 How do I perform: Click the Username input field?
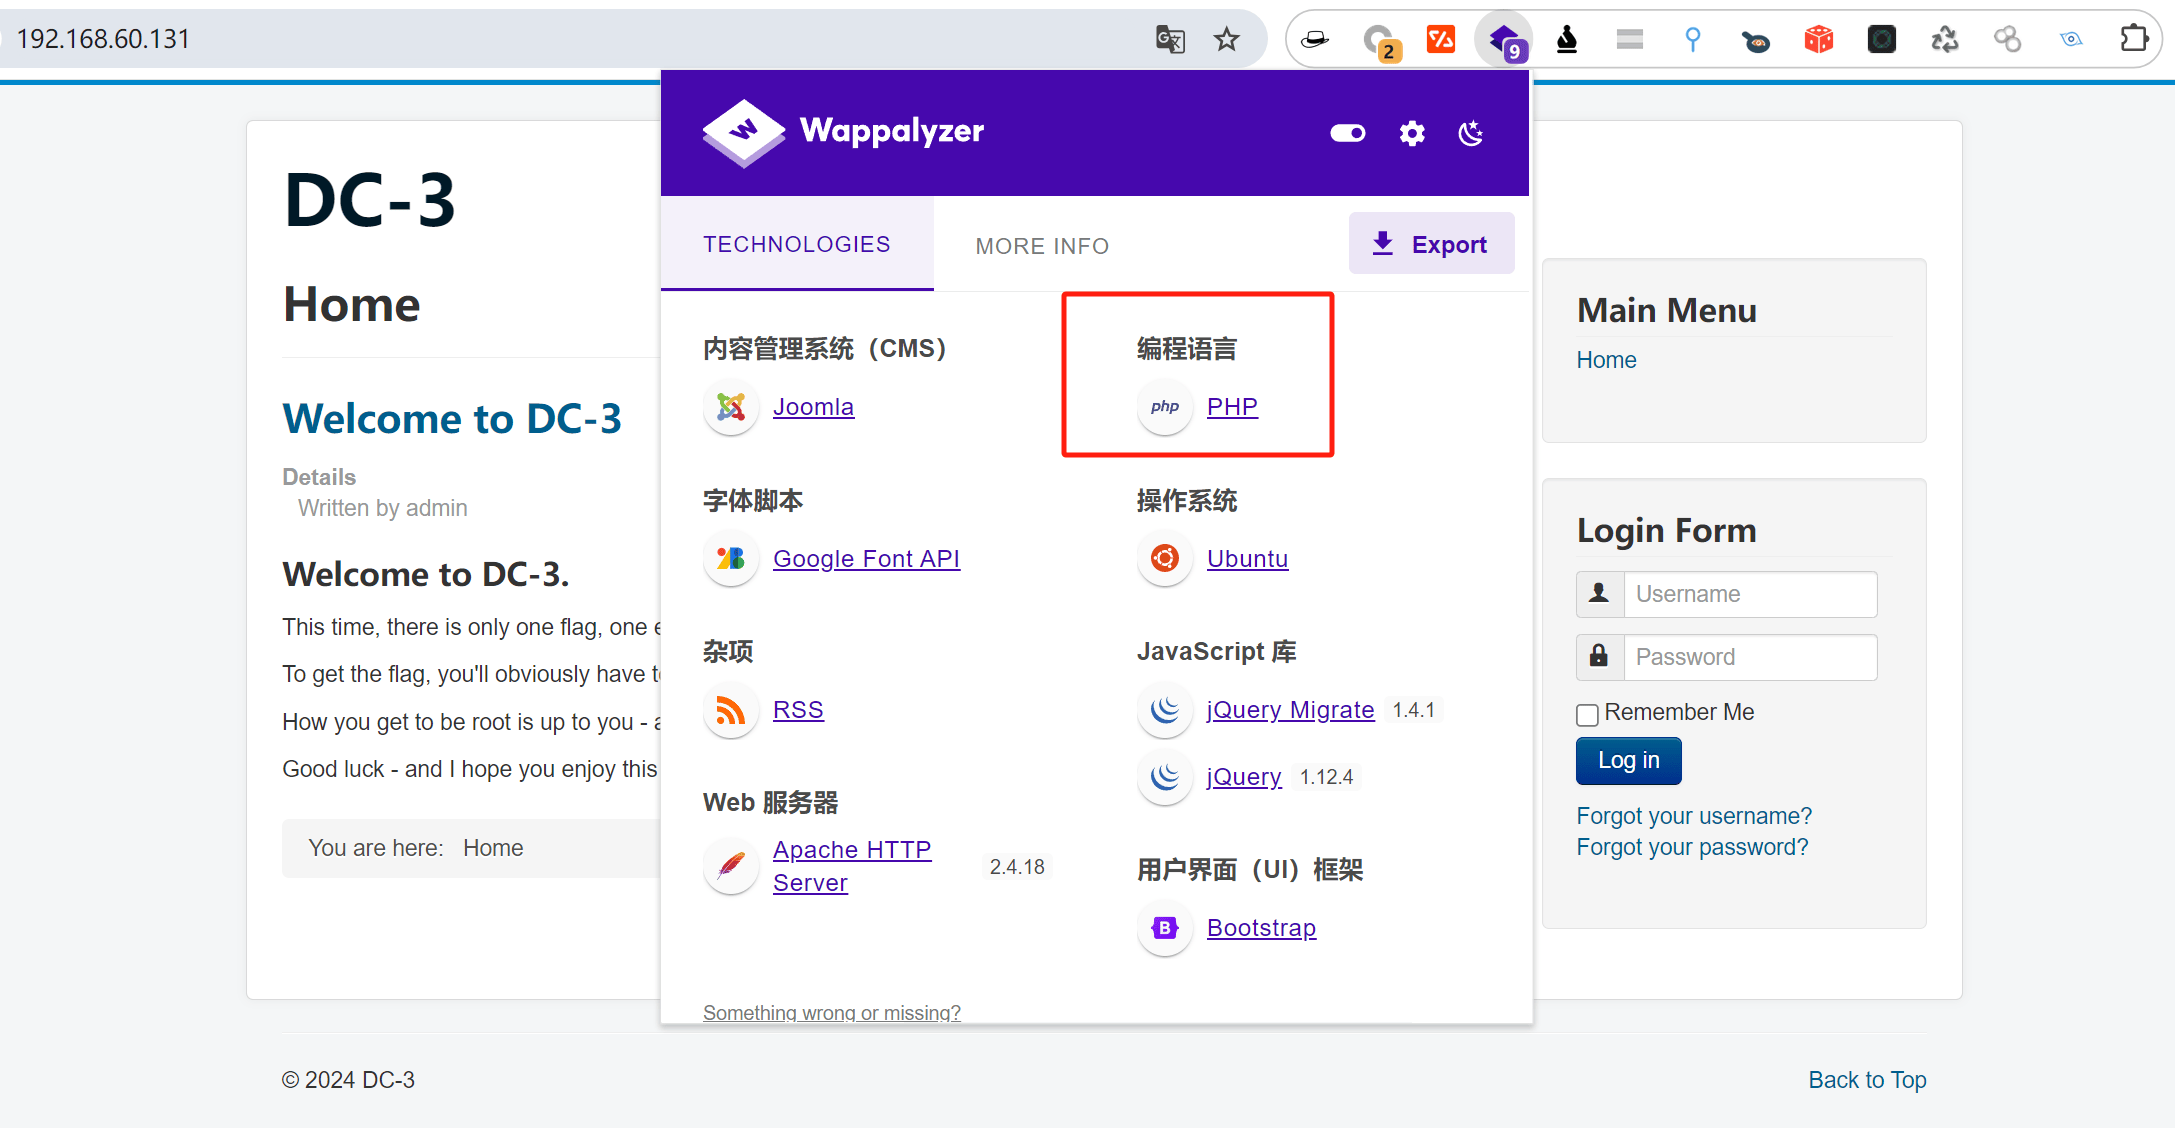pos(1749,594)
